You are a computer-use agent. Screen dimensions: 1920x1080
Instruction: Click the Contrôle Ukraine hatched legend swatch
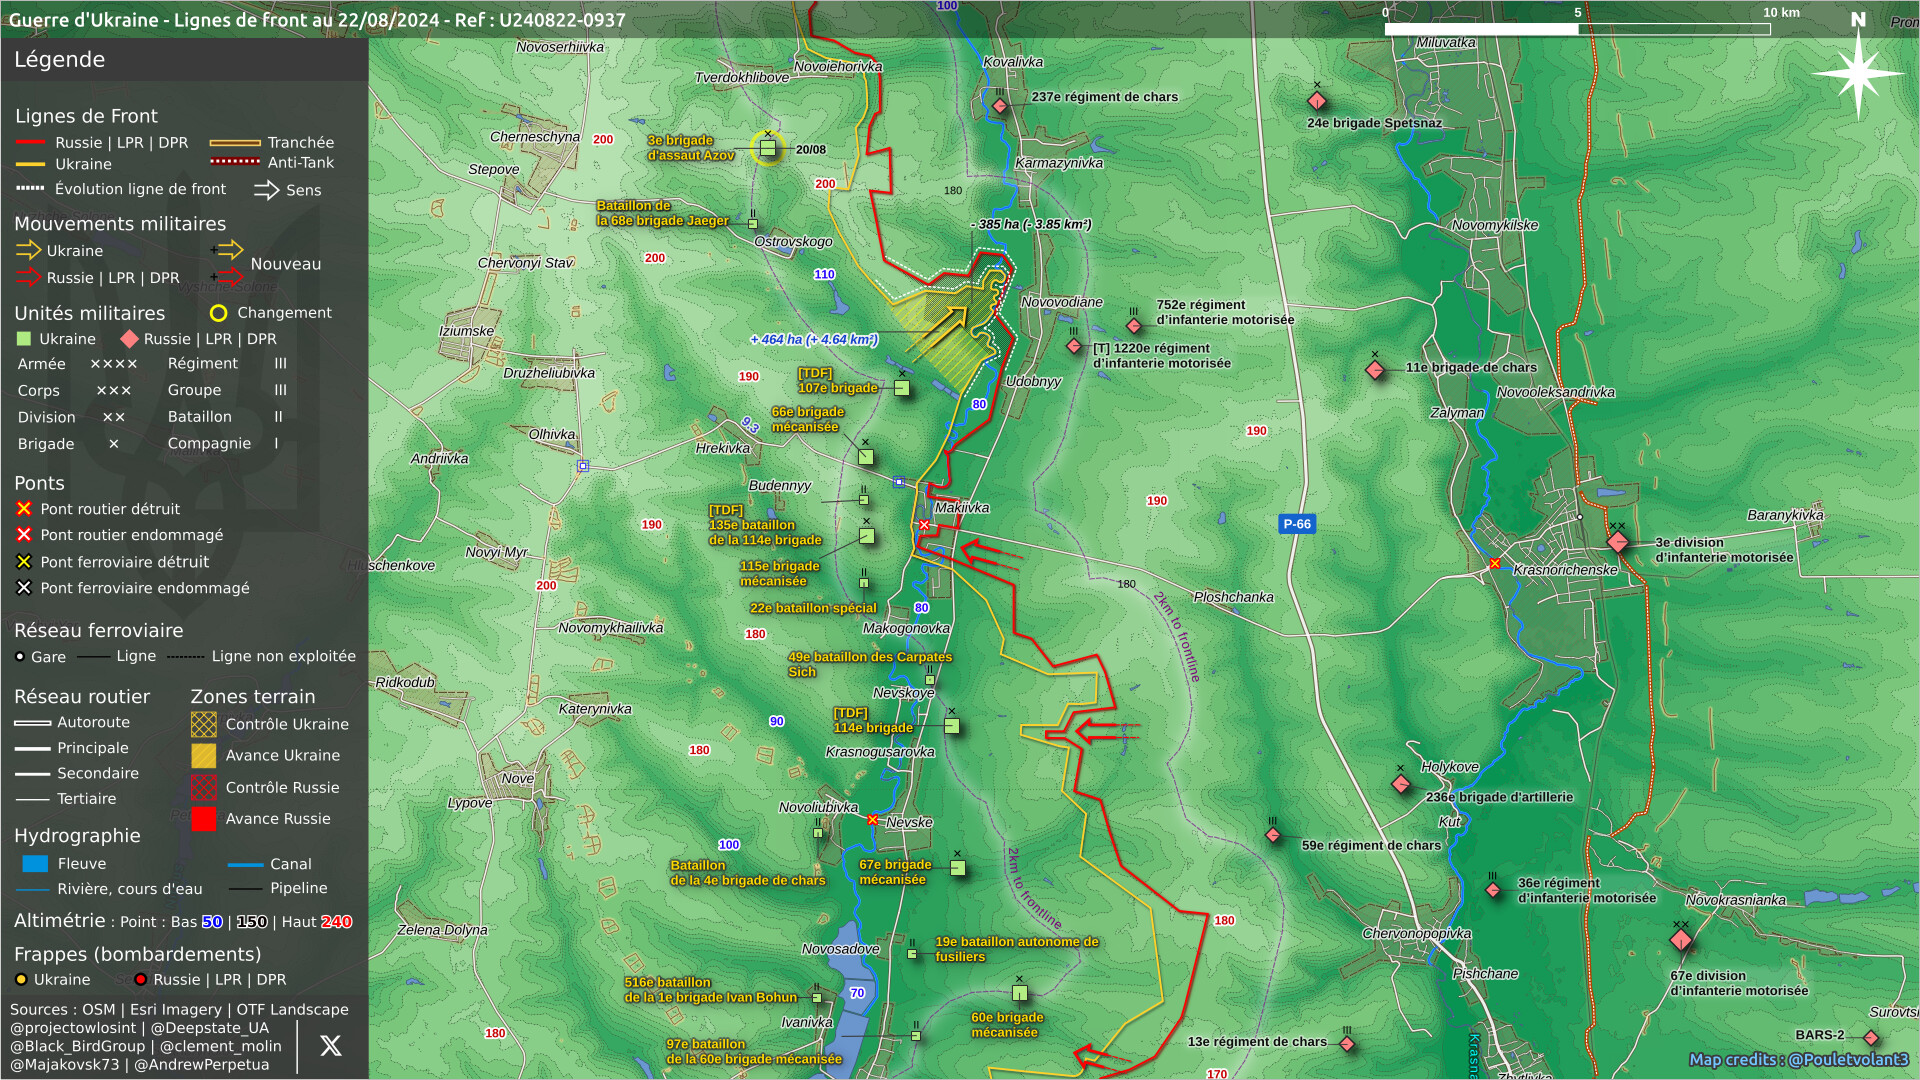pyautogui.click(x=204, y=724)
